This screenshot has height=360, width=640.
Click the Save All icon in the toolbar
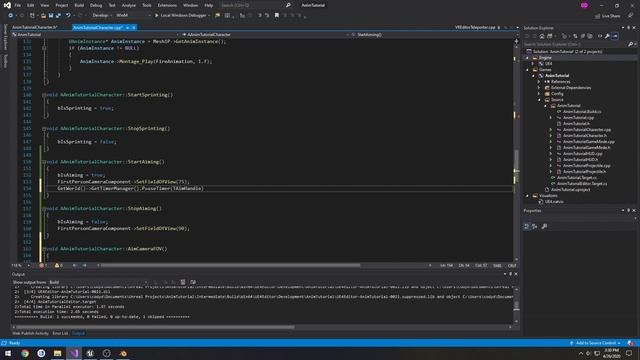click(58, 16)
